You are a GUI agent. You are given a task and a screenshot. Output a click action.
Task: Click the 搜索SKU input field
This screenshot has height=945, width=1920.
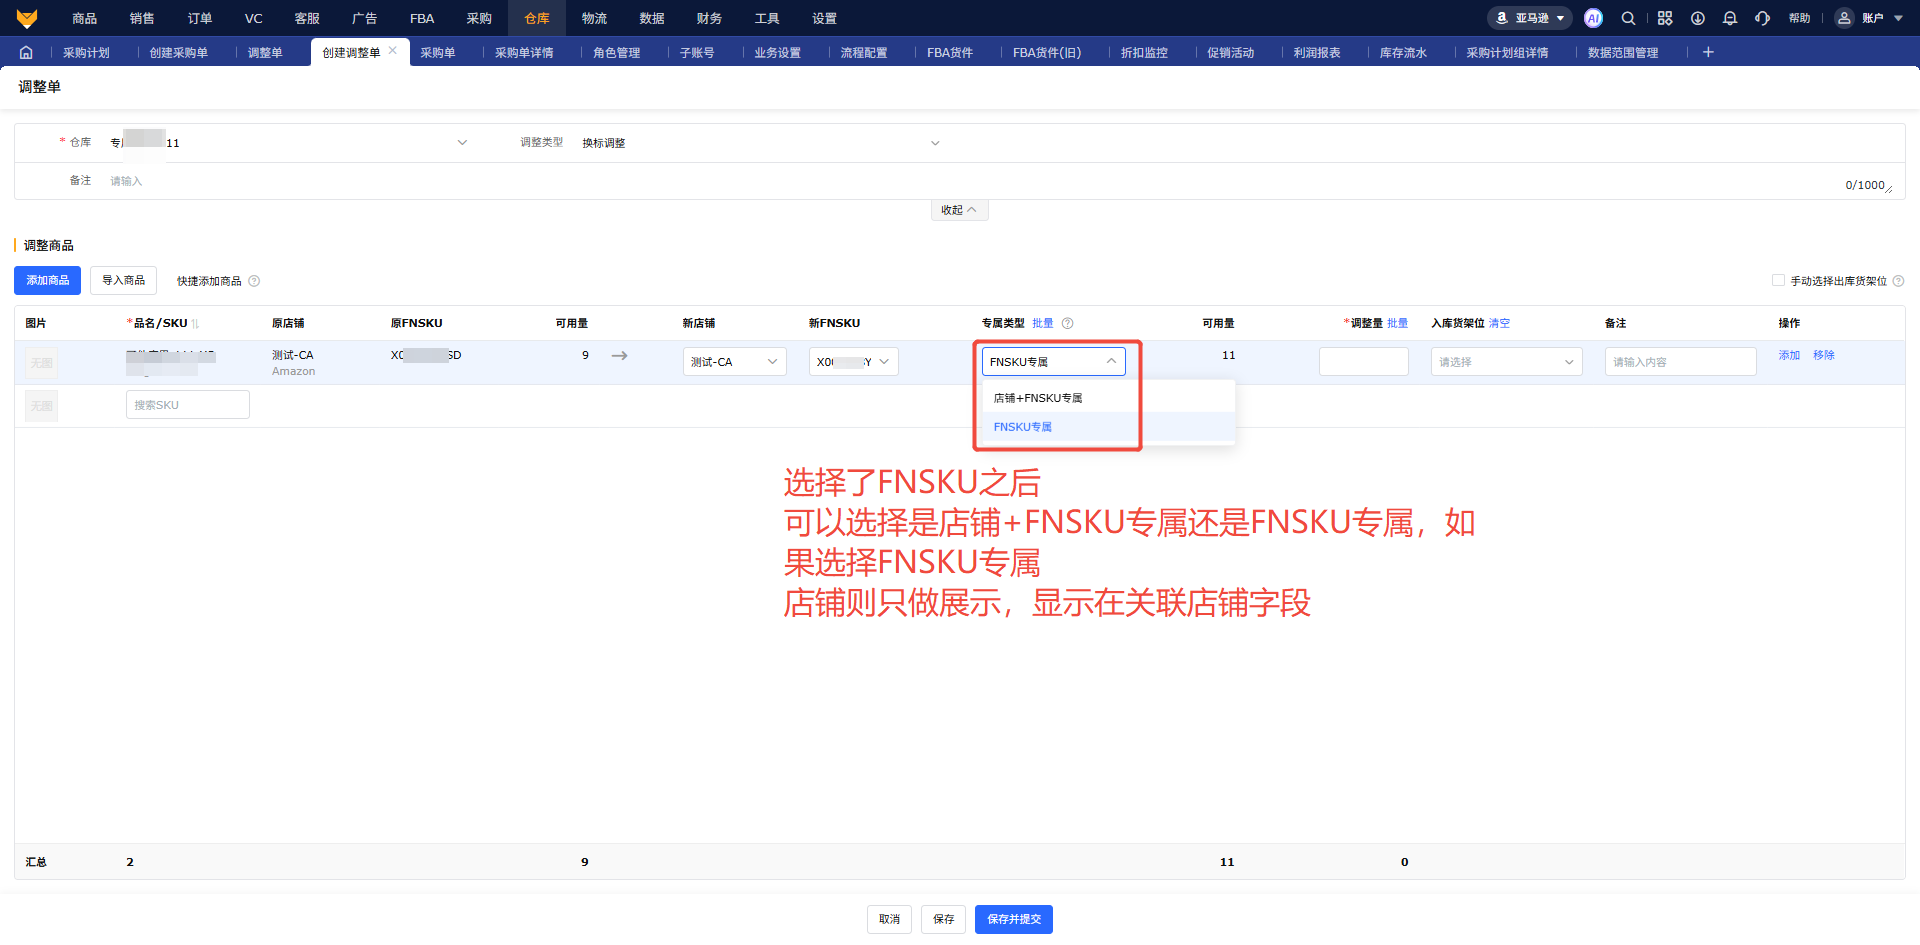(x=187, y=405)
